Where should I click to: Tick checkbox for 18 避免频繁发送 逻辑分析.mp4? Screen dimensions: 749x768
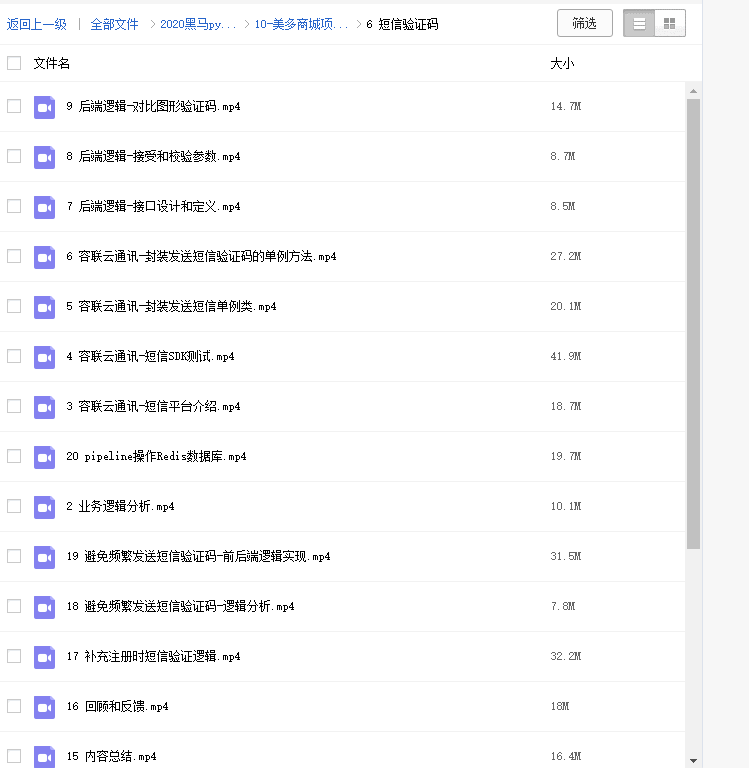pyautogui.click(x=14, y=606)
